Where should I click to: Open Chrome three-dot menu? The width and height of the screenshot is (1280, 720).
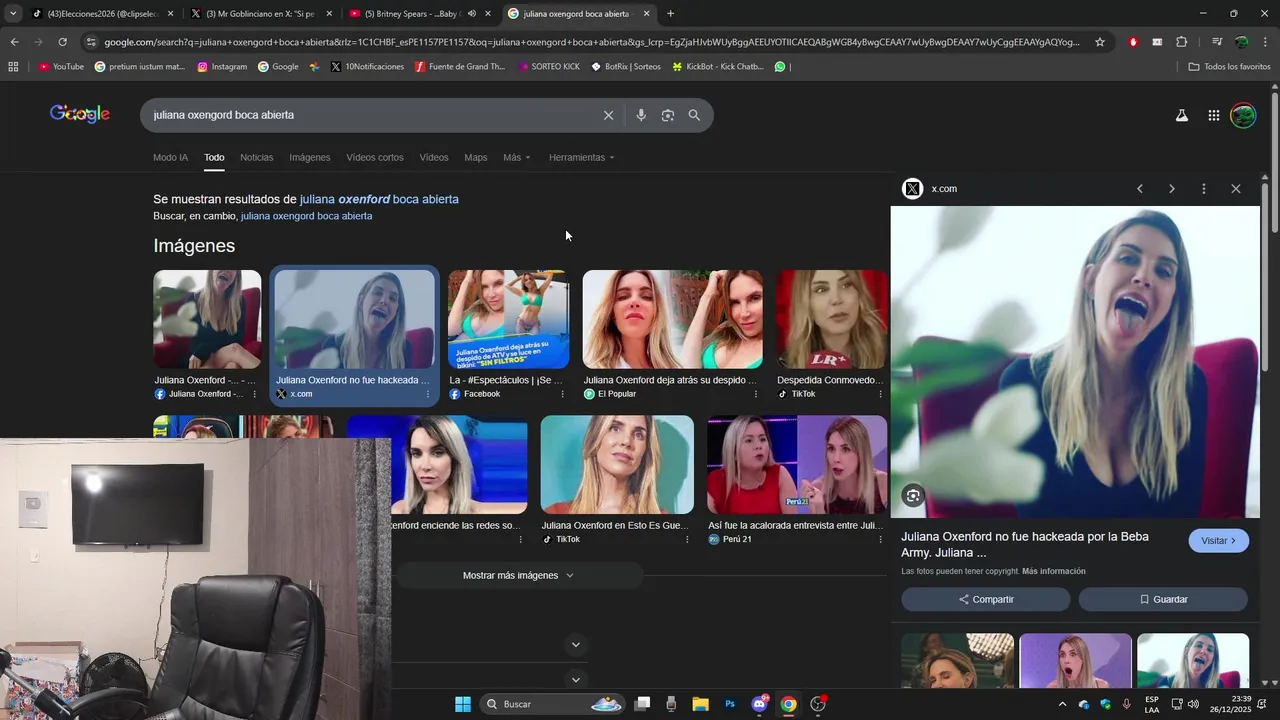pyautogui.click(x=1266, y=42)
